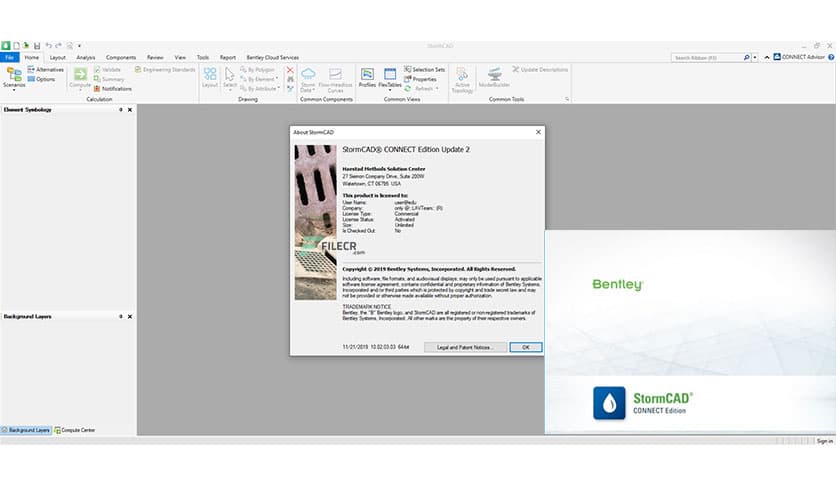Image resolution: width=836 pixels, height=484 pixels.
Task: Open Legal and Patent Notices
Action: (x=459, y=347)
